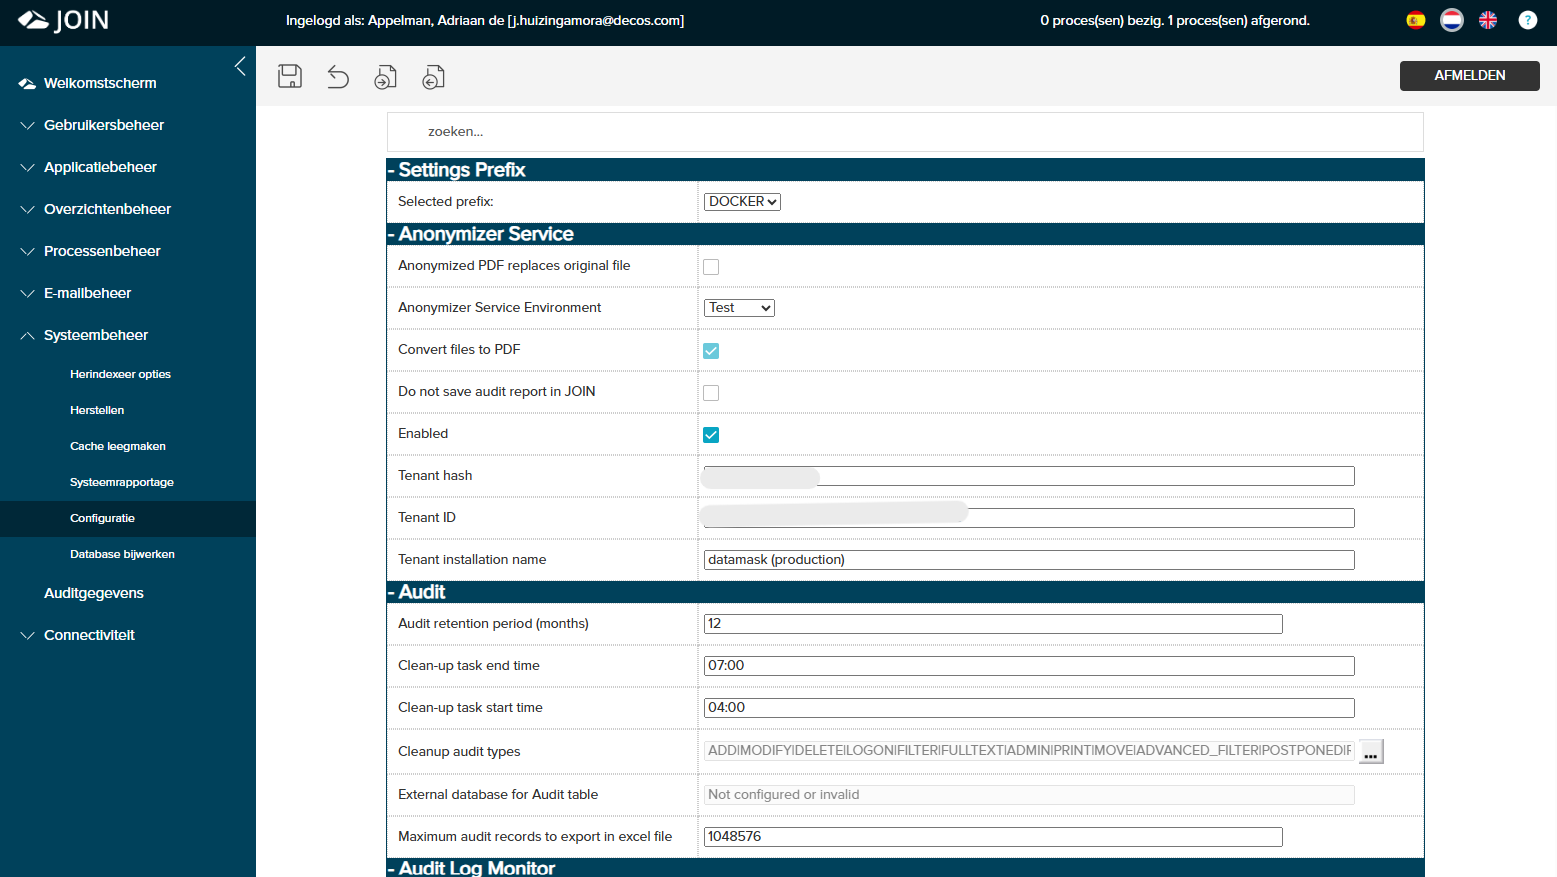Click the AFMELDEN button
The height and width of the screenshot is (877, 1557).
[x=1469, y=76]
